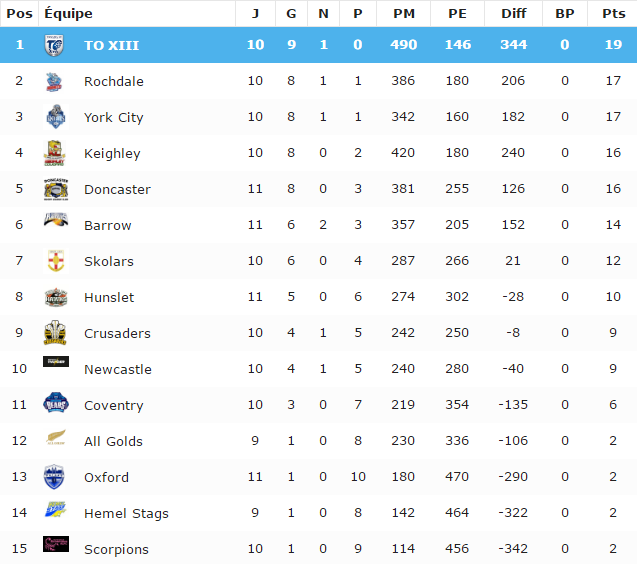Click the TO XIII team logo
The image size is (637, 564).
pos(55,45)
